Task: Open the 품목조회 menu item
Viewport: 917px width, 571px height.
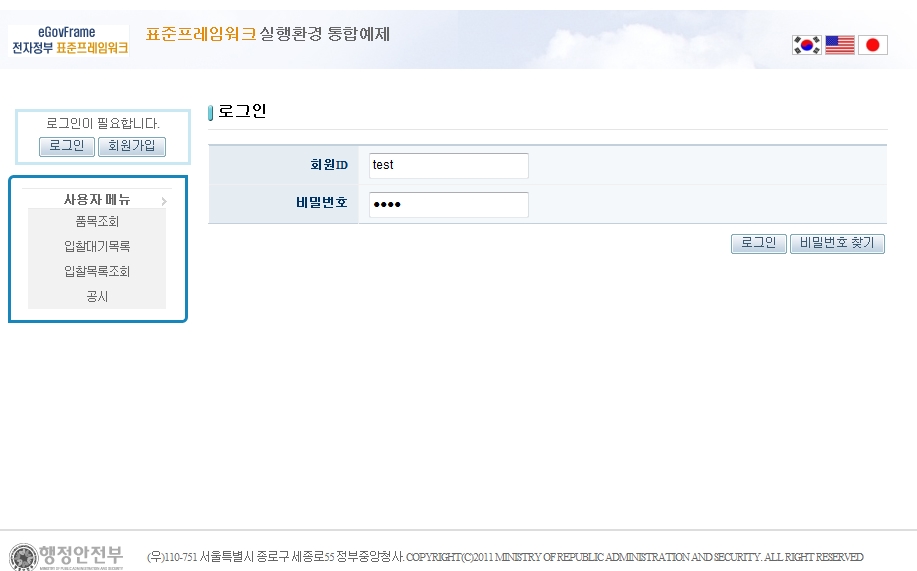Action: 97,221
